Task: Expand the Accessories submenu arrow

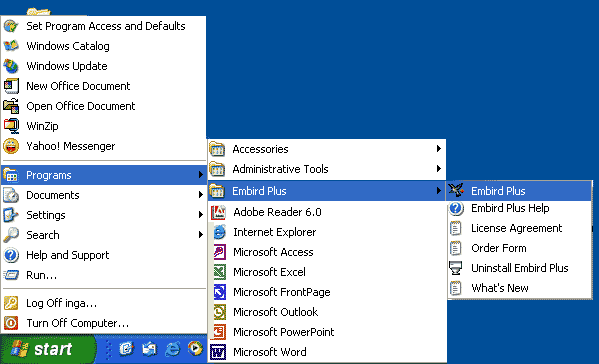Action: (439, 149)
